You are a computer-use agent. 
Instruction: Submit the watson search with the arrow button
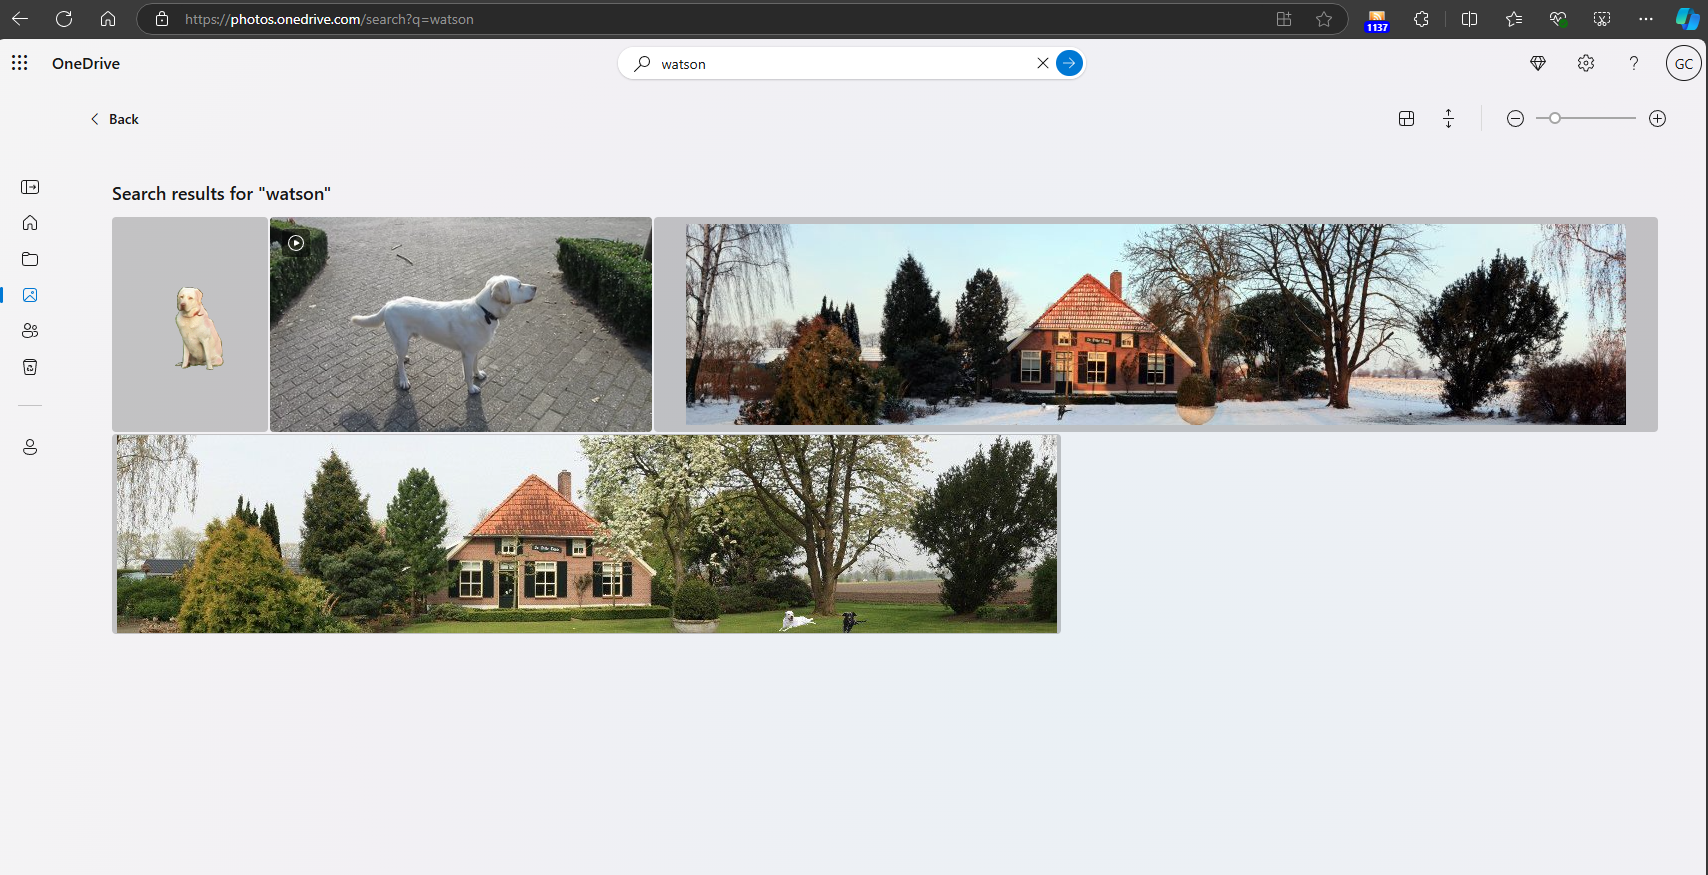click(1069, 63)
